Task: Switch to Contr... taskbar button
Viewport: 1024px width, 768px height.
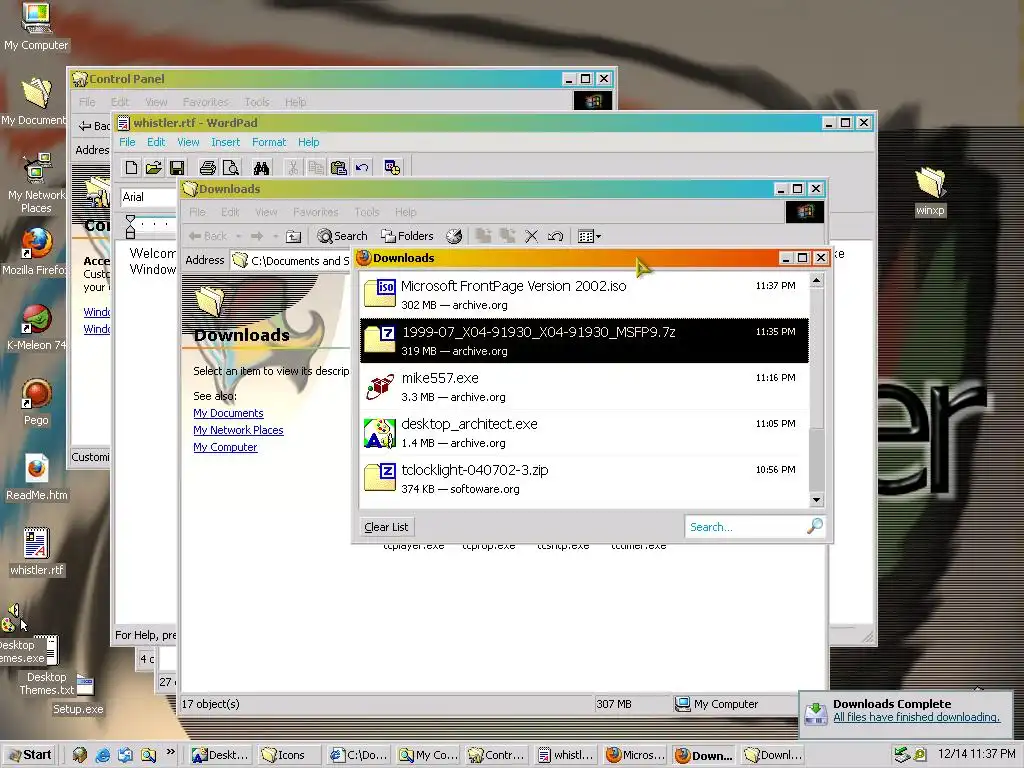Action: (496, 755)
